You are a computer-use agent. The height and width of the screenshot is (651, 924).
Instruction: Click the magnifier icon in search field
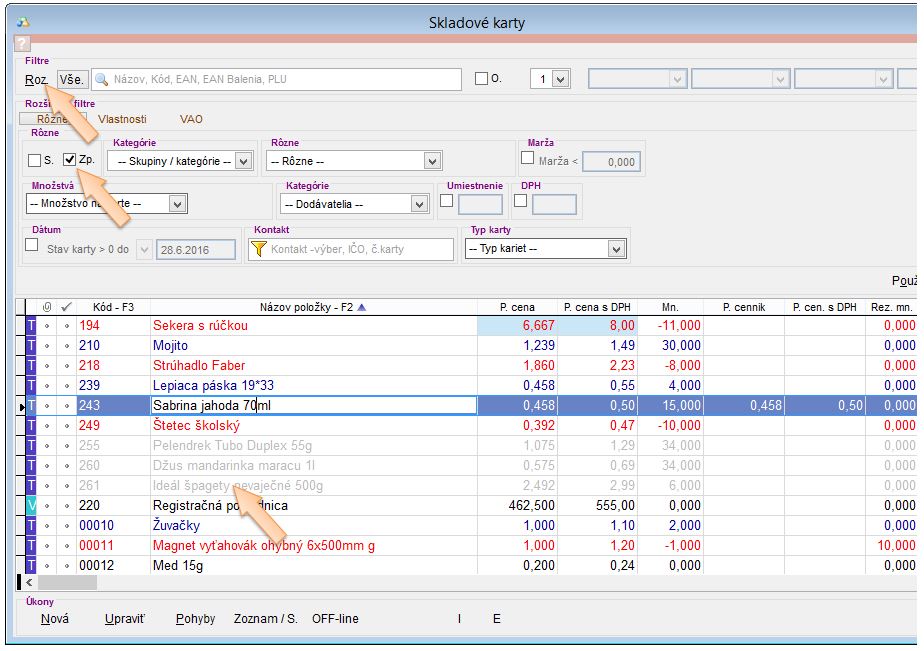click(x=102, y=79)
